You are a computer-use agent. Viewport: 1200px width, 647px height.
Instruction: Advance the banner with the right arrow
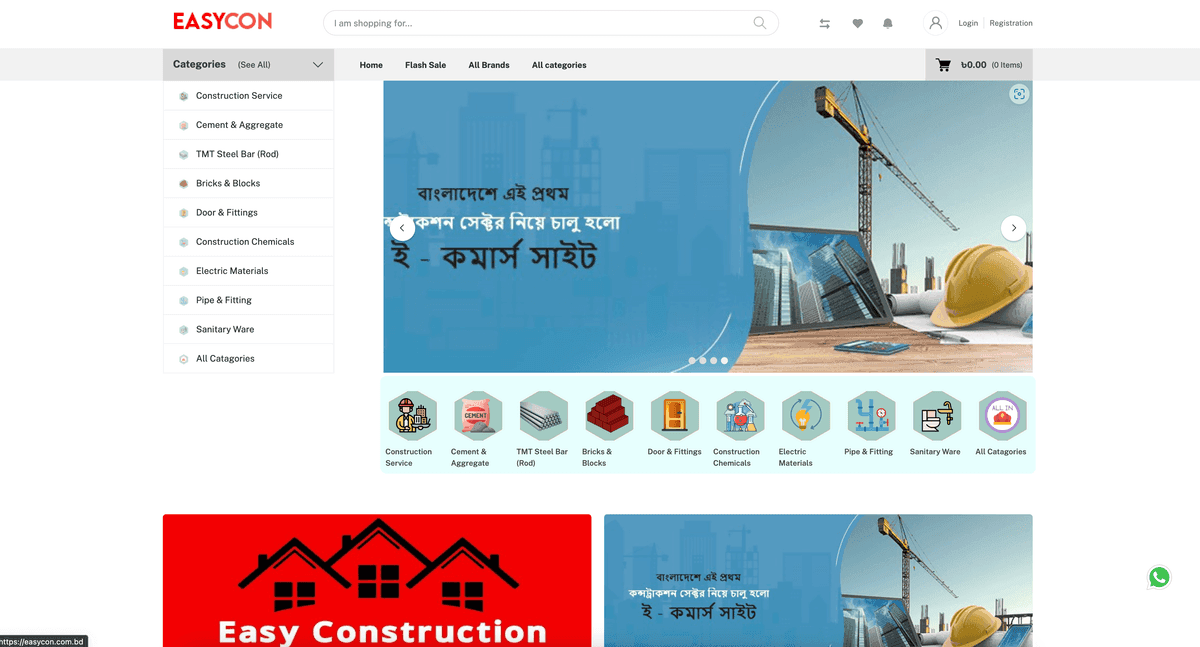[x=1013, y=228]
